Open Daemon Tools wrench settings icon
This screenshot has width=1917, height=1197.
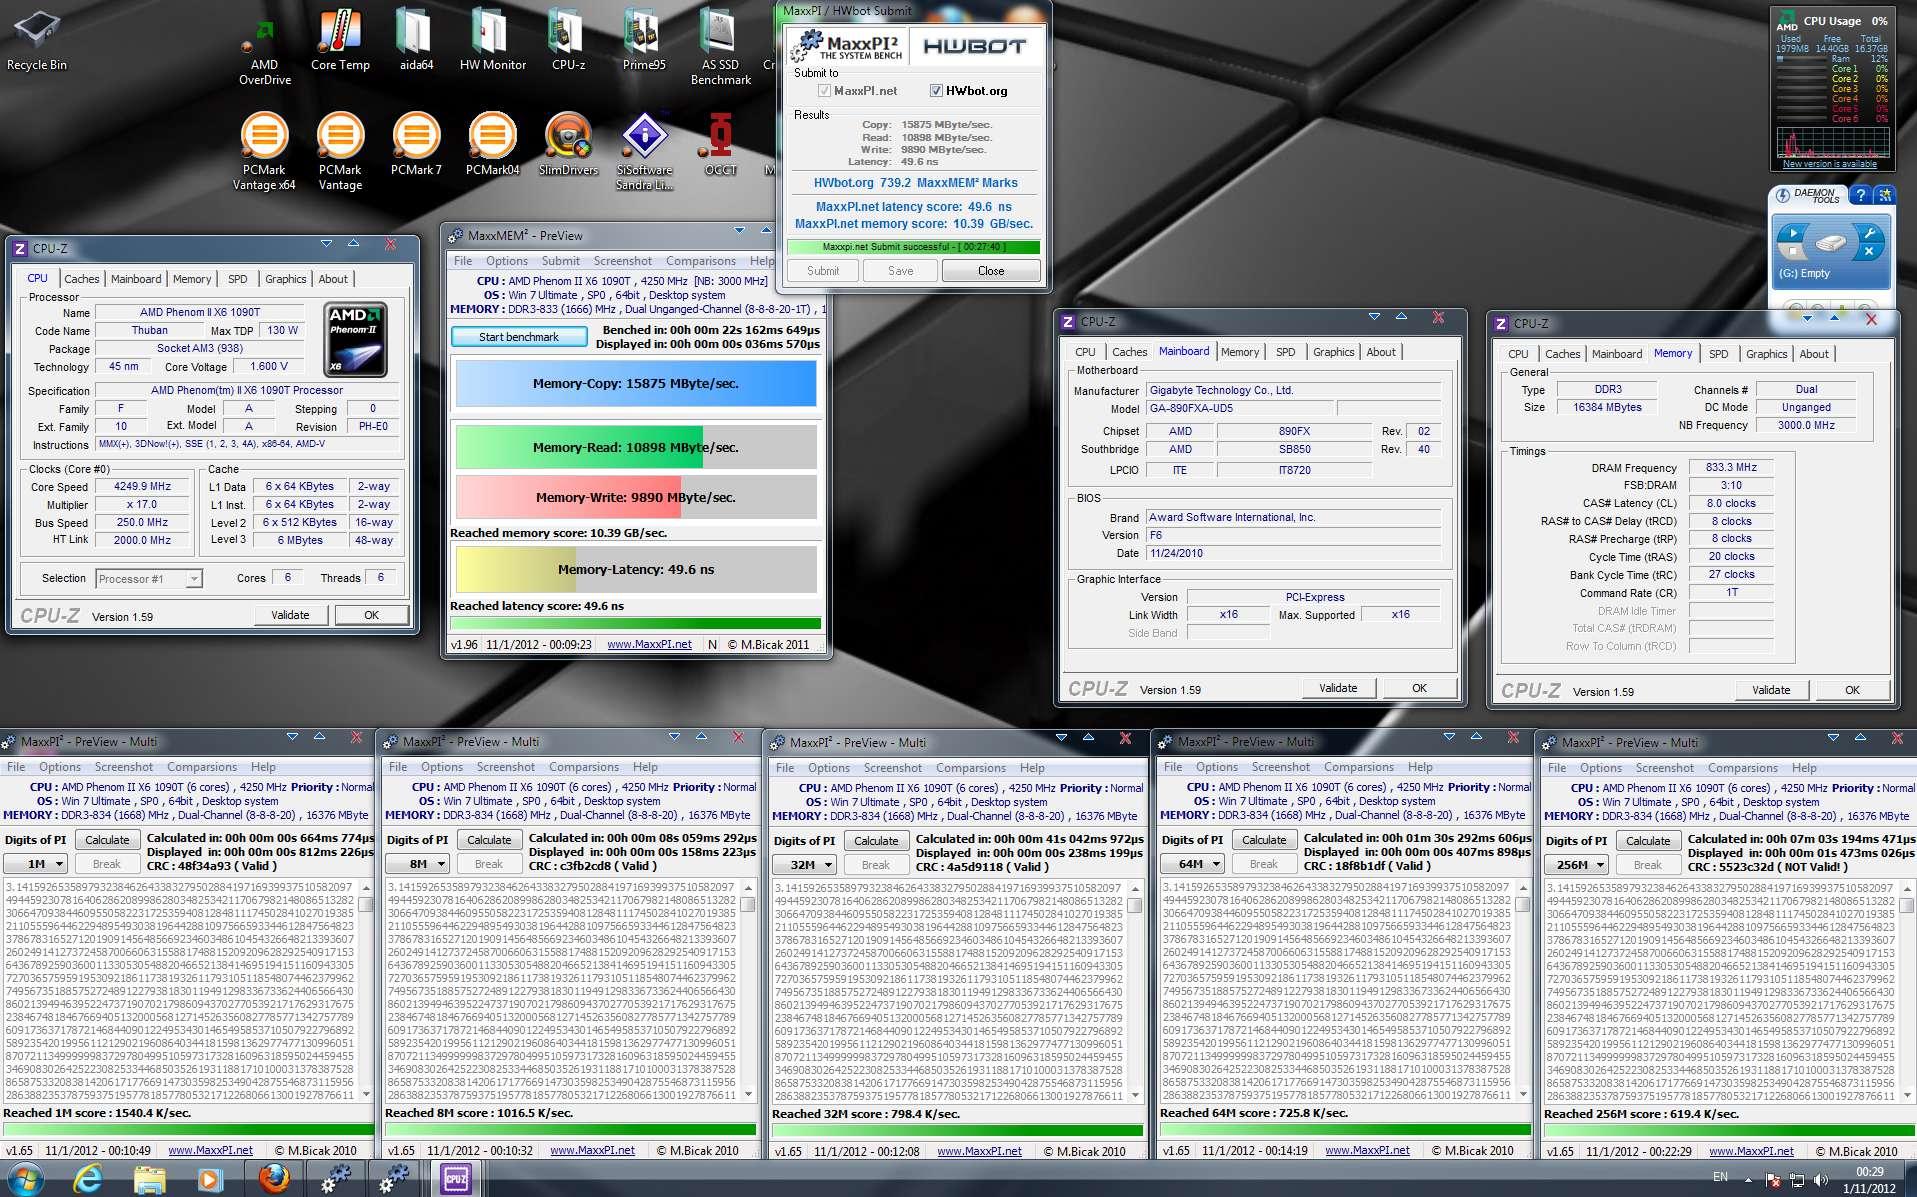1868,234
